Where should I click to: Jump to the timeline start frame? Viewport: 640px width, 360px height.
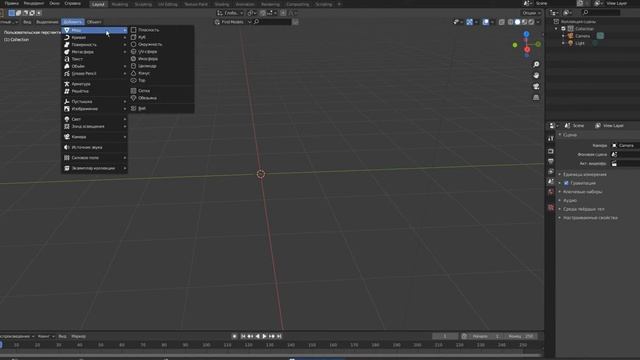coord(243,336)
